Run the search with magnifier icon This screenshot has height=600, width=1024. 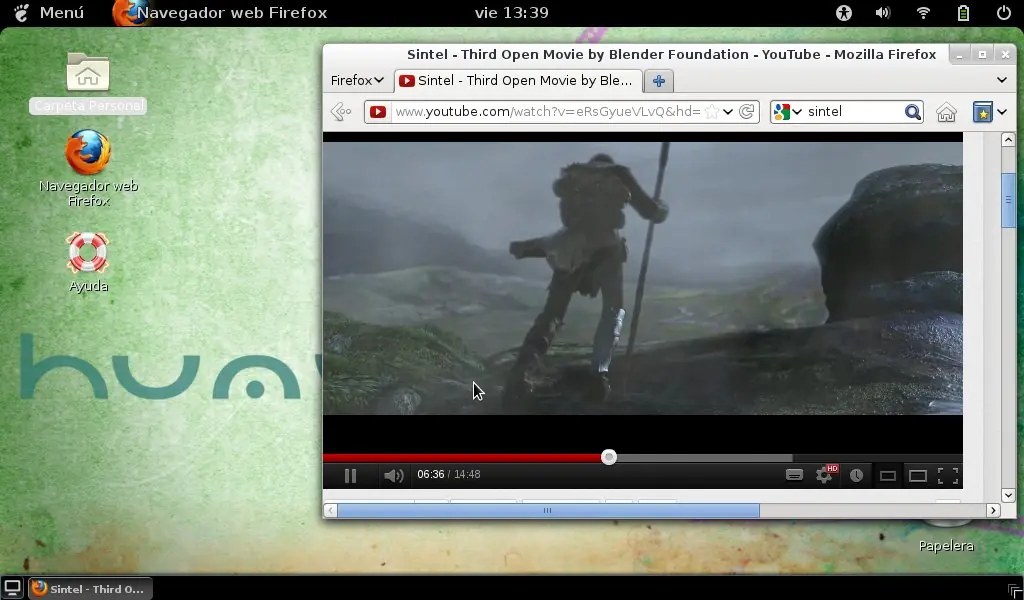click(x=912, y=112)
